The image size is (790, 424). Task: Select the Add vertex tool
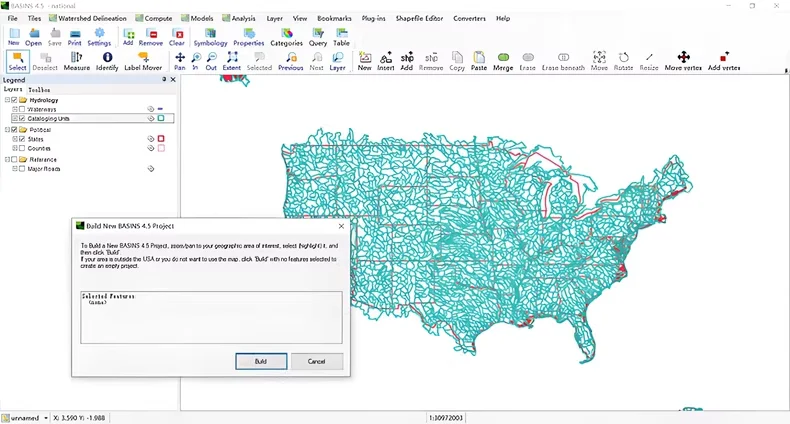pos(724,61)
